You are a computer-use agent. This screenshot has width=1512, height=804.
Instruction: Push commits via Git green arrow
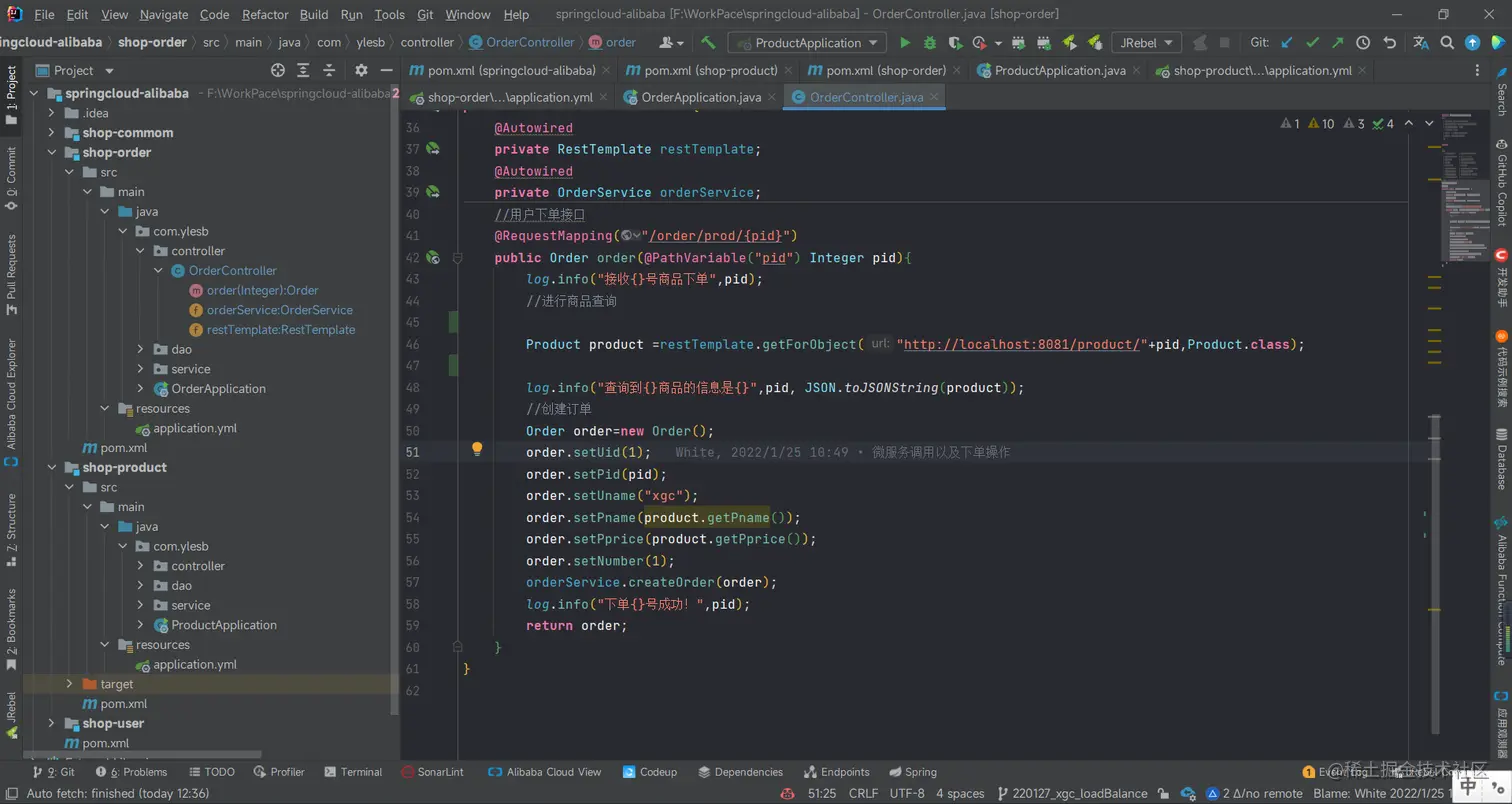pyautogui.click(x=1337, y=43)
